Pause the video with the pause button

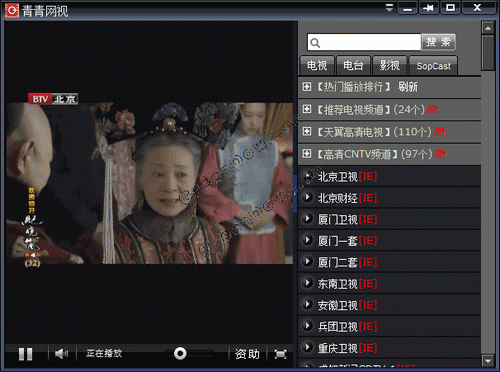click(26, 354)
